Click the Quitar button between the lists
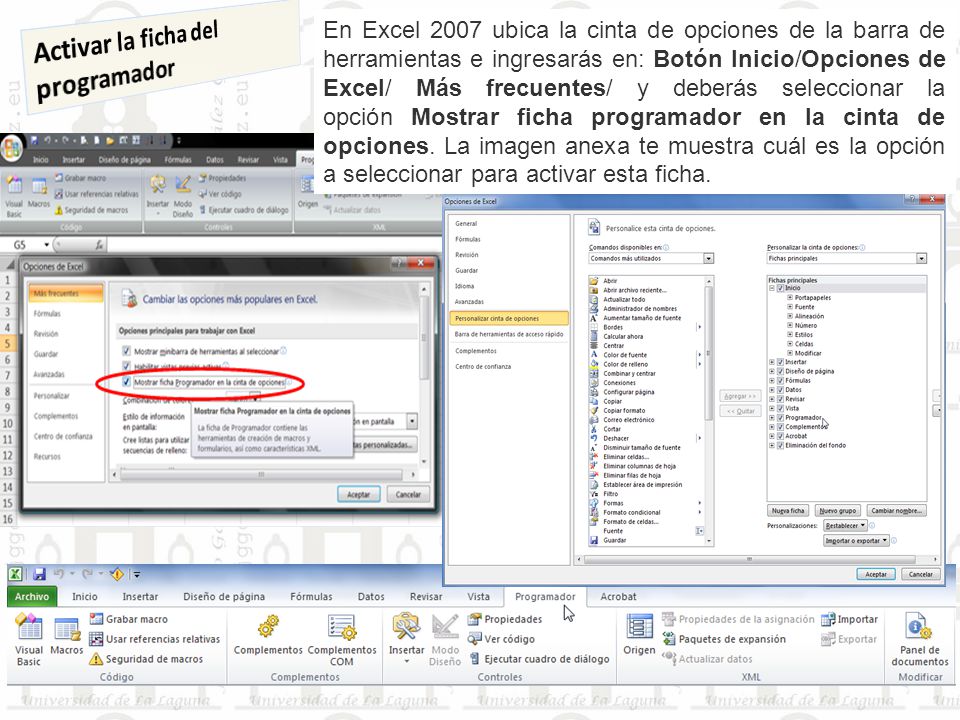This screenshot has width=960, height=720. point(740,411)
